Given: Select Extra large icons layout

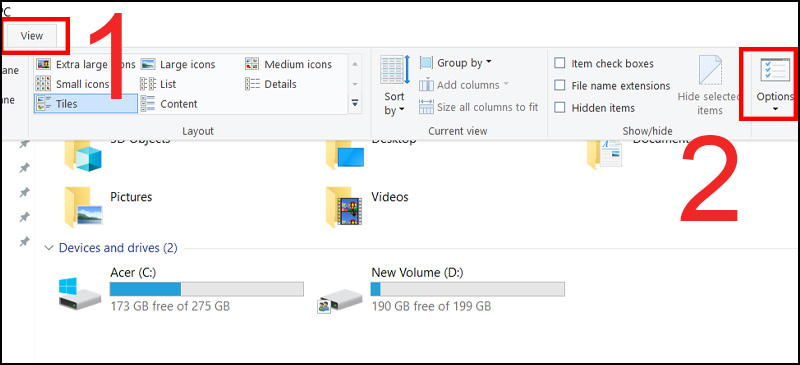Looking at the screenshot, I should tap(85, 64).
